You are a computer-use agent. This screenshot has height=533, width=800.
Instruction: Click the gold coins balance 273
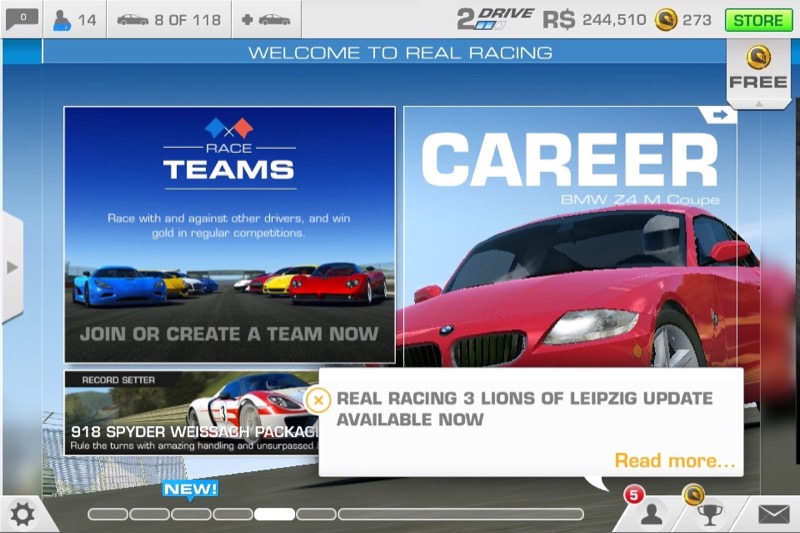684,19
